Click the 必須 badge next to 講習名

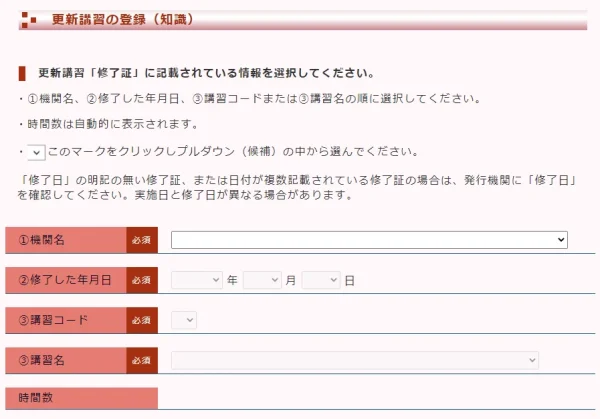coord(142,359)
